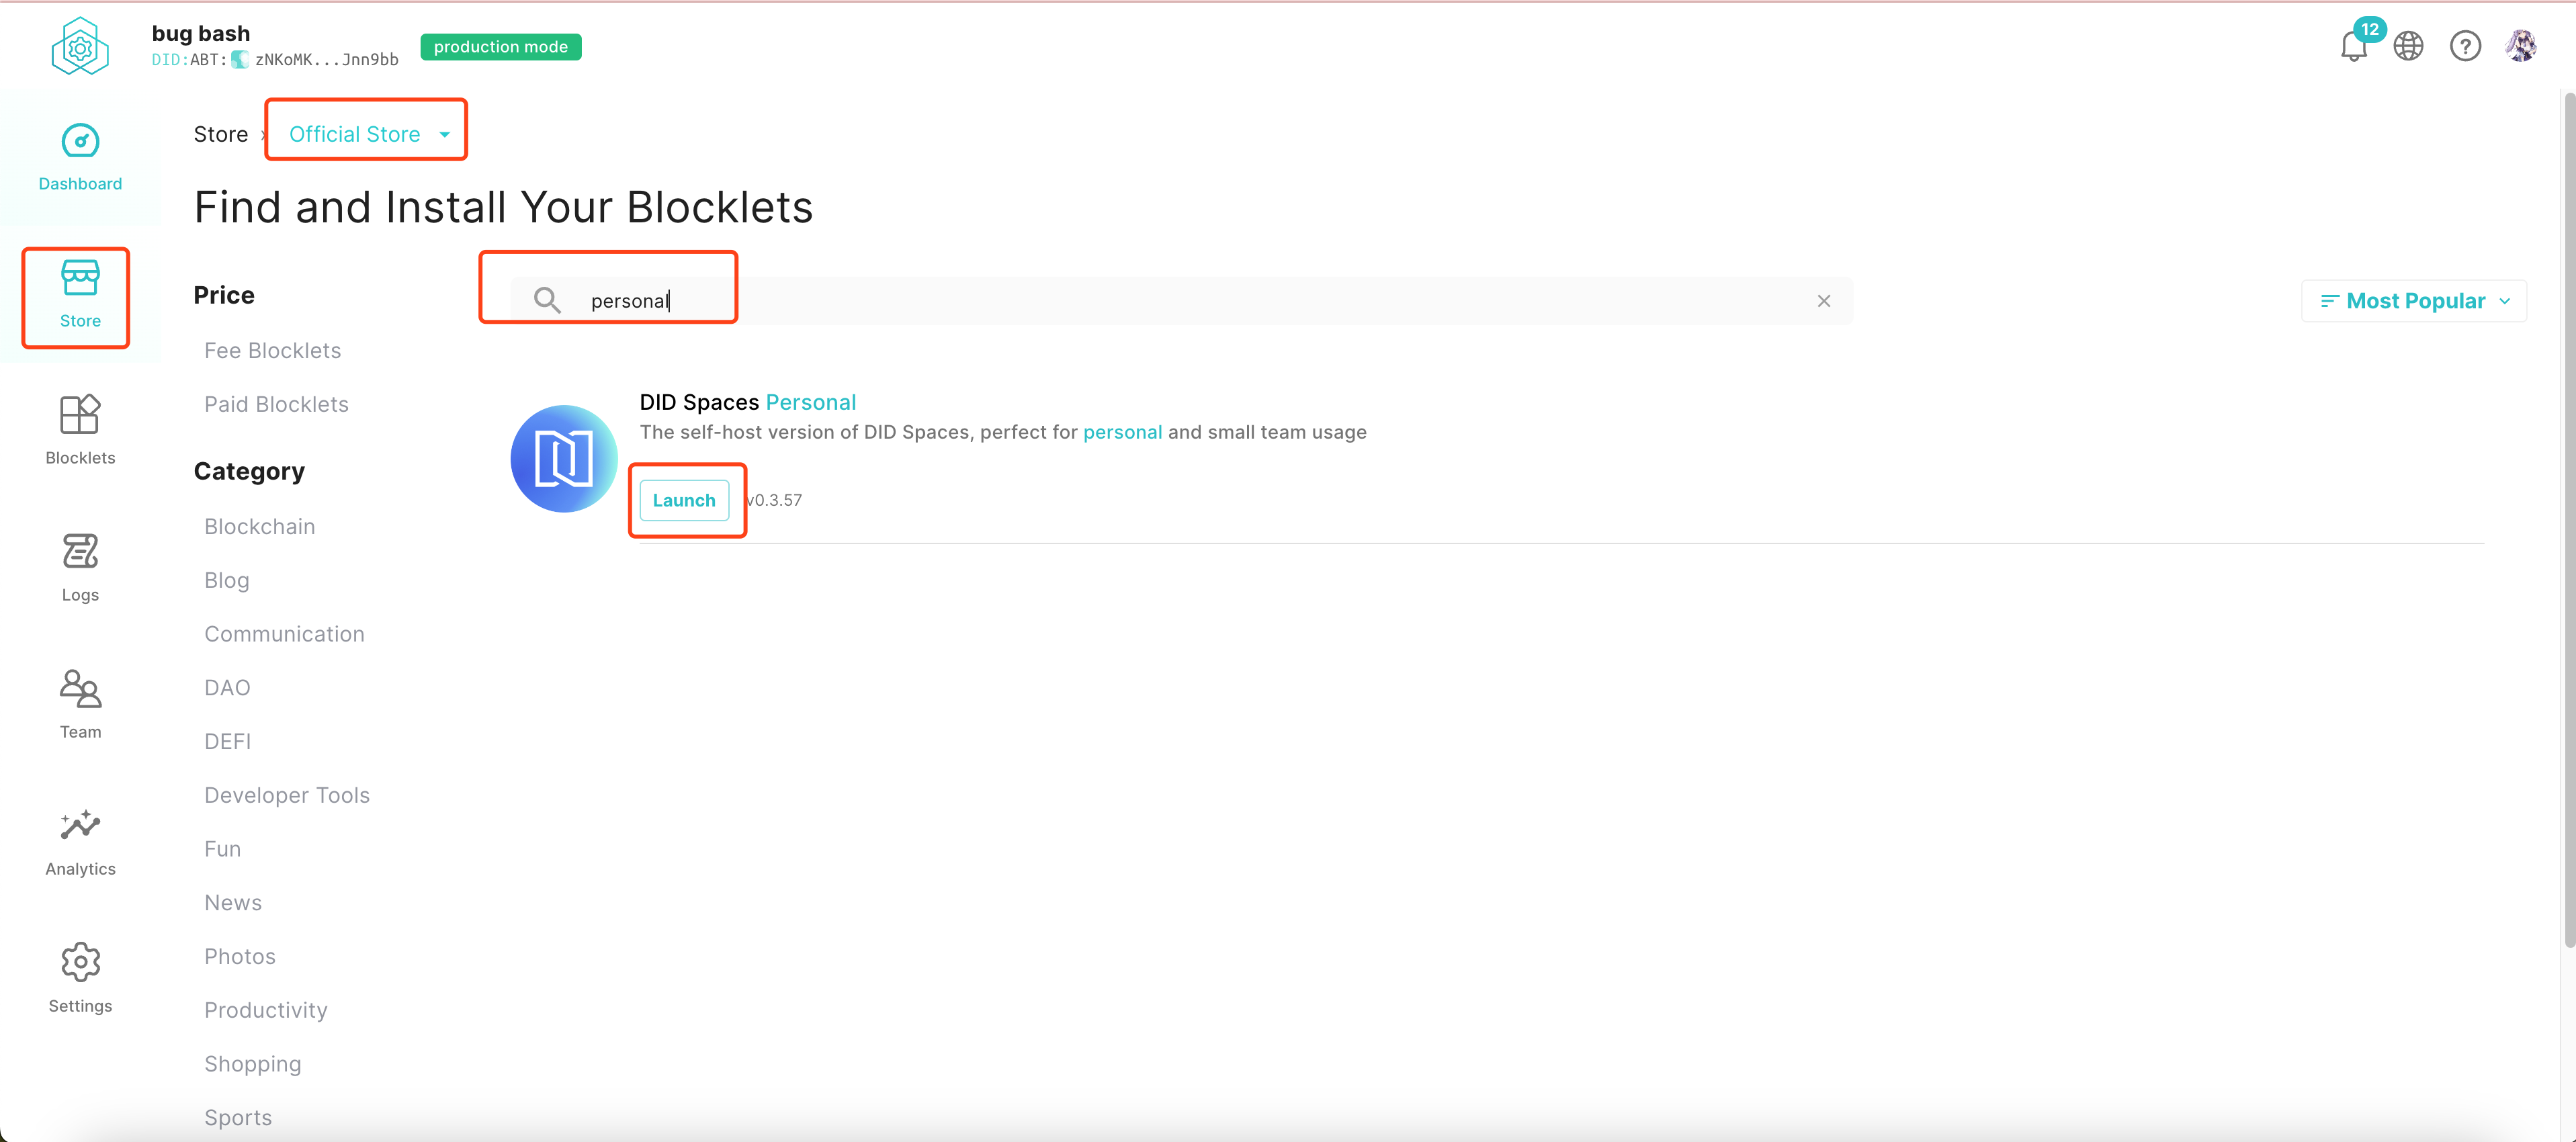The width and height of the screenshot is (2576, 1142).
Task: Click the blocklet description text about self-host
Action: pos(1003,432)
